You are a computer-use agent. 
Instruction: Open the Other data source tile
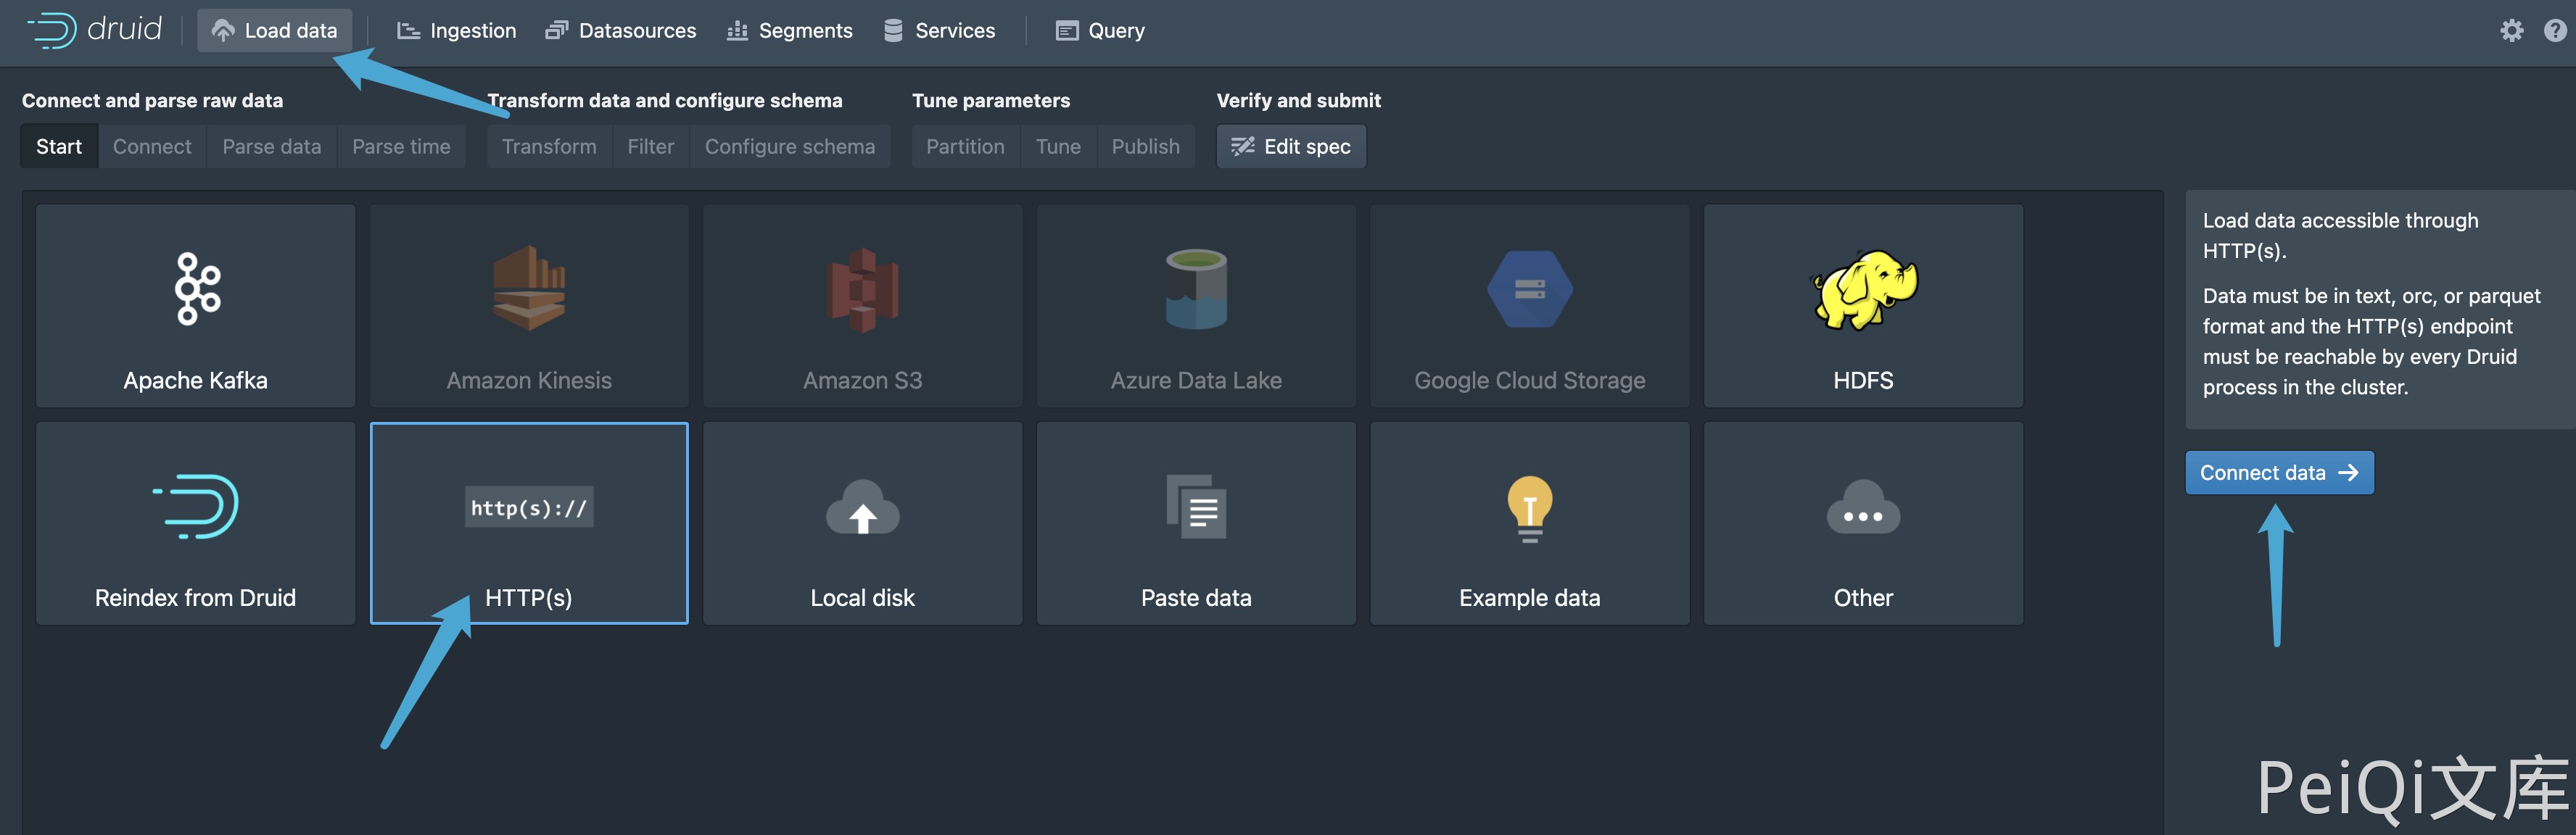point(1862,523)
